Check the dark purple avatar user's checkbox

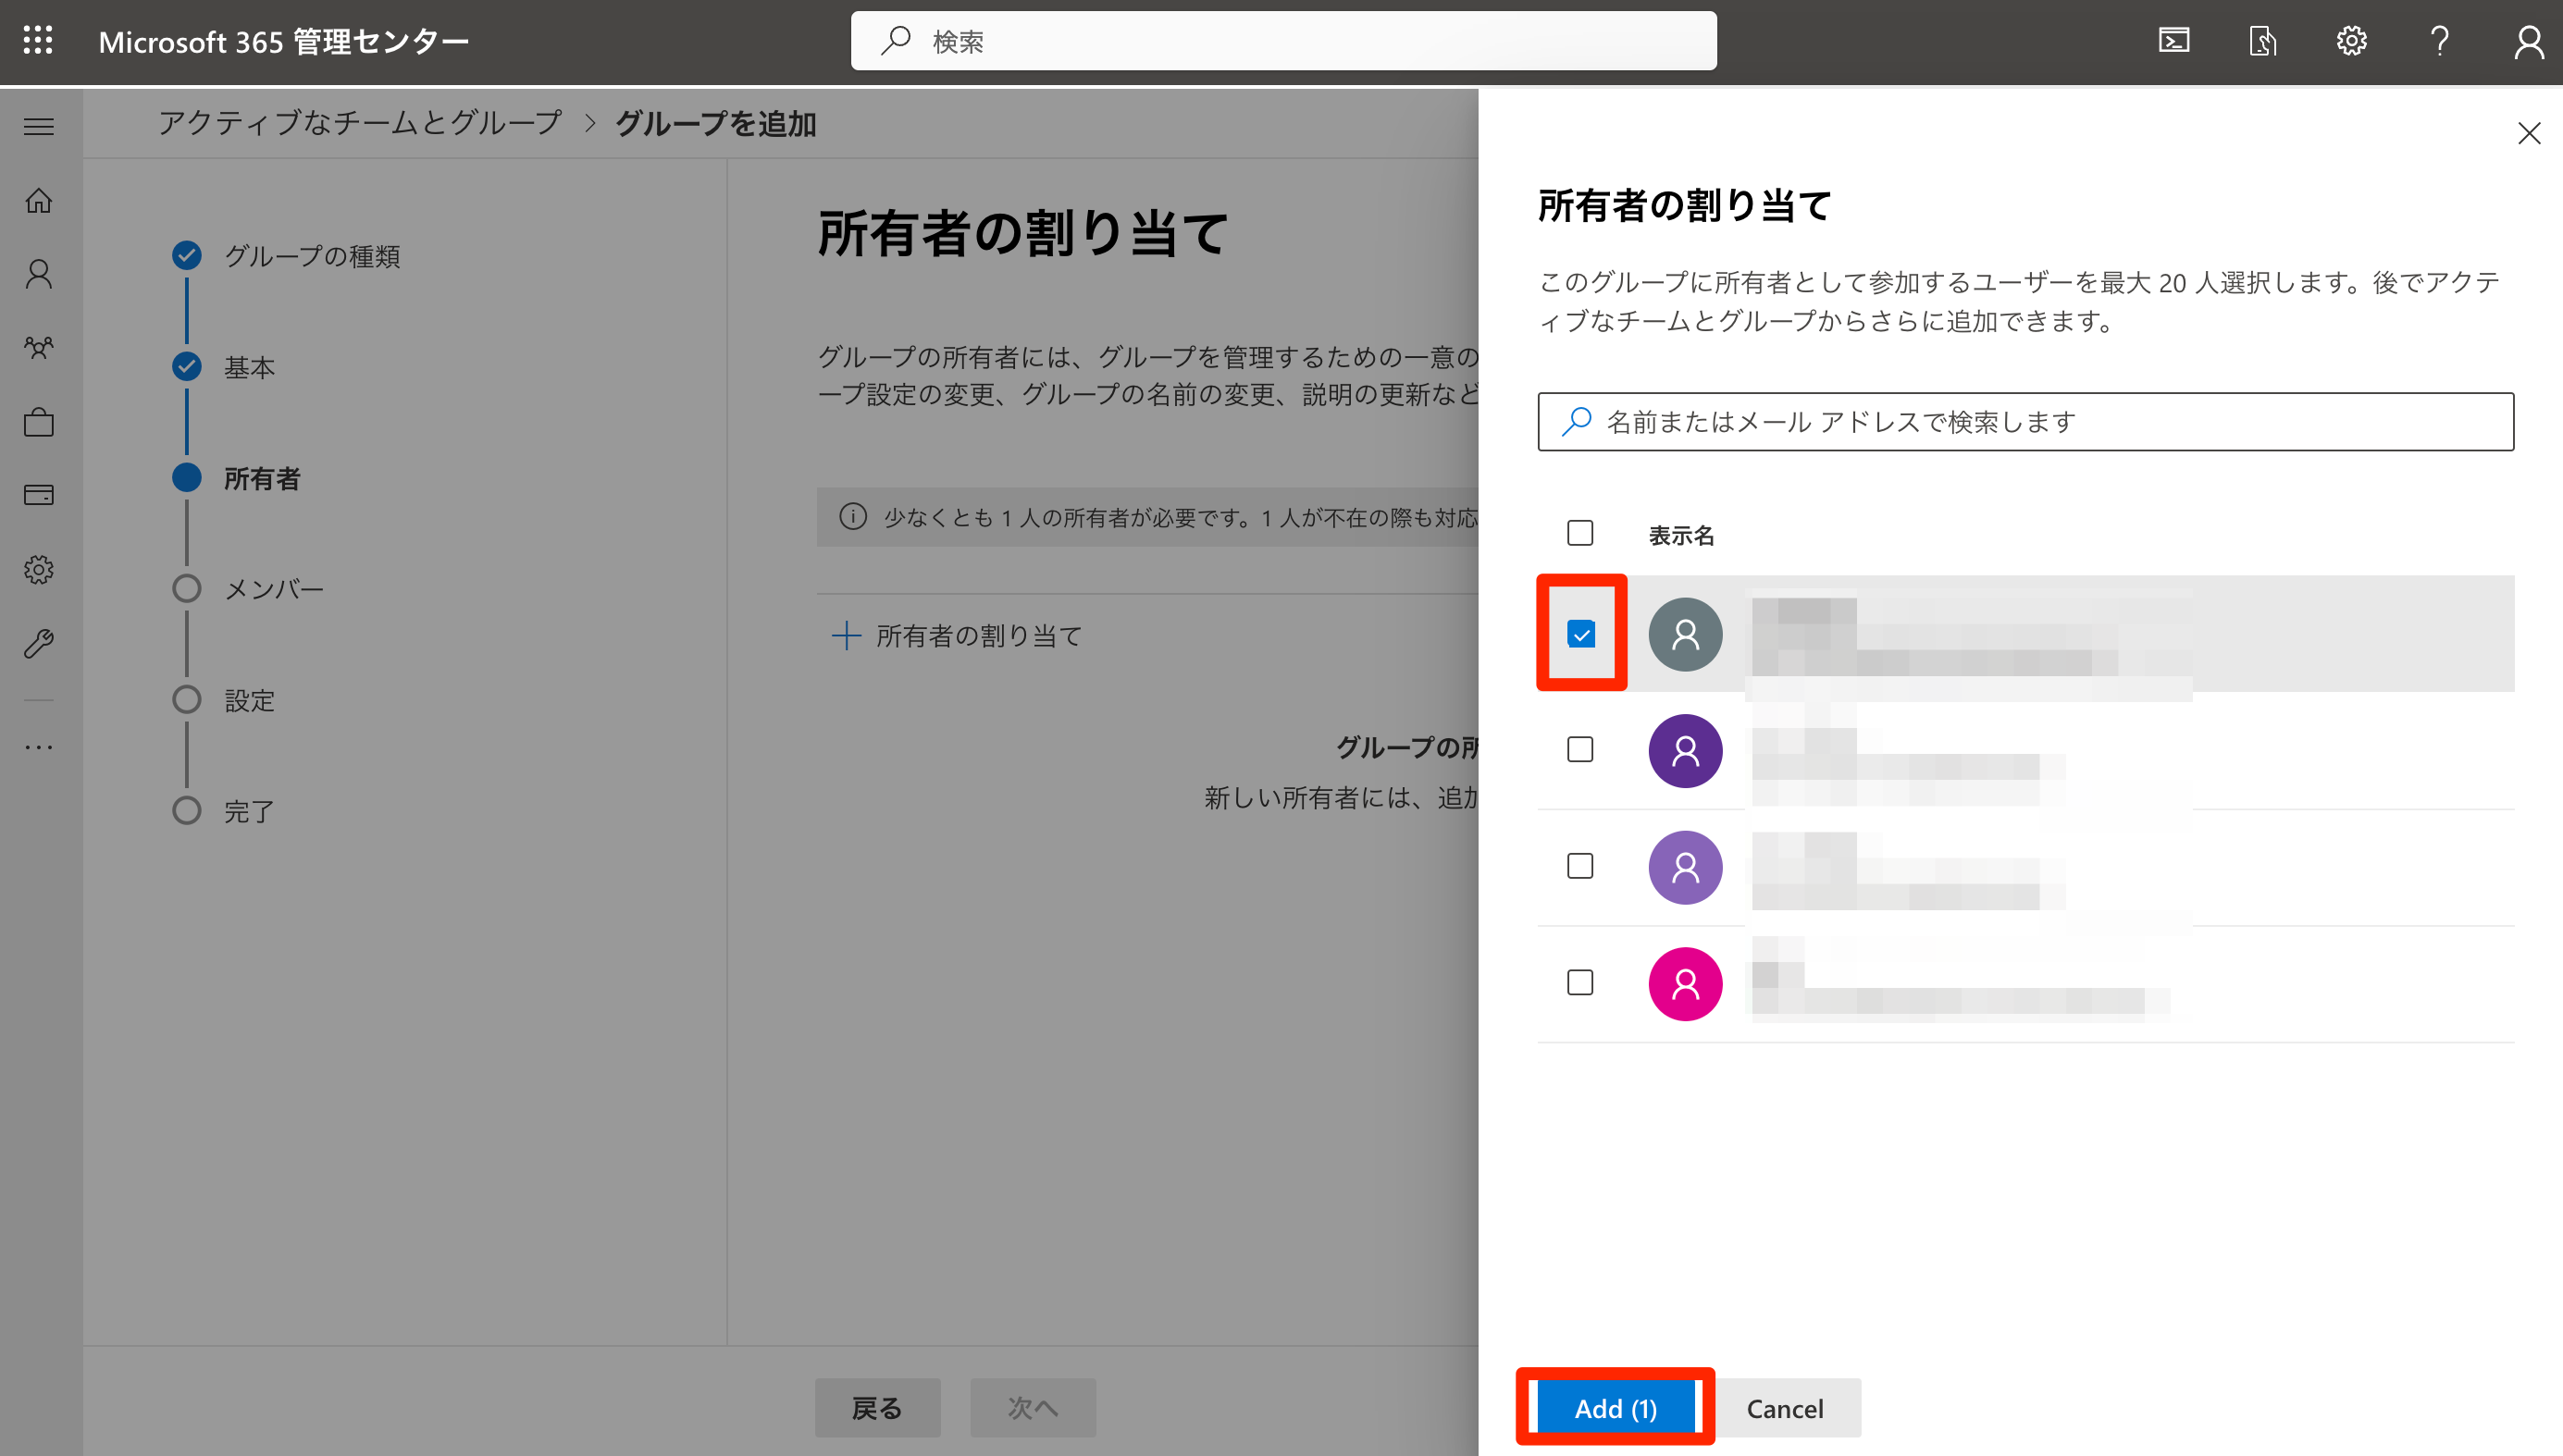click(x=1580, y=749)
